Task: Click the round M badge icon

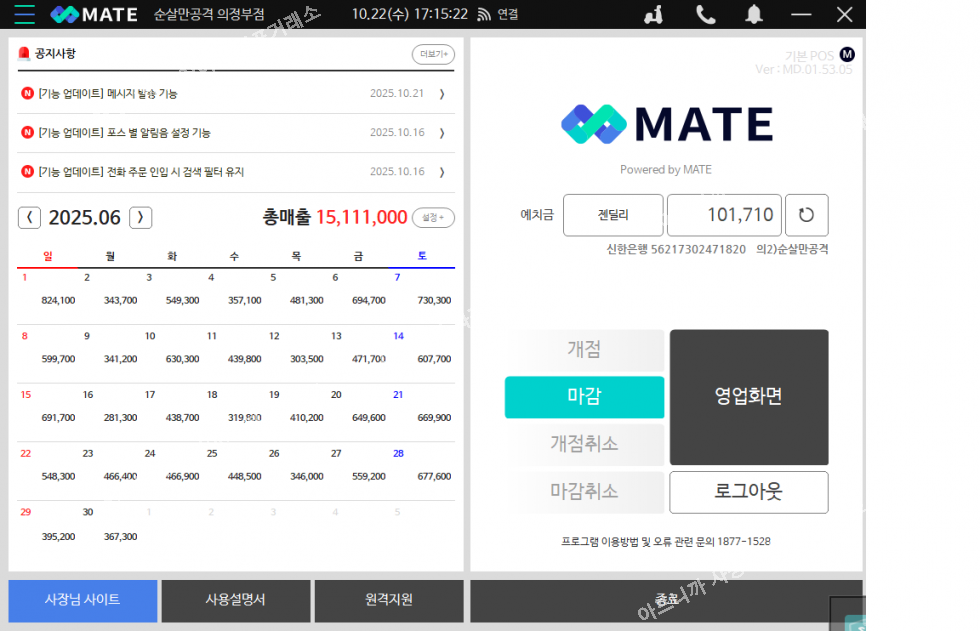Action: 847,54
